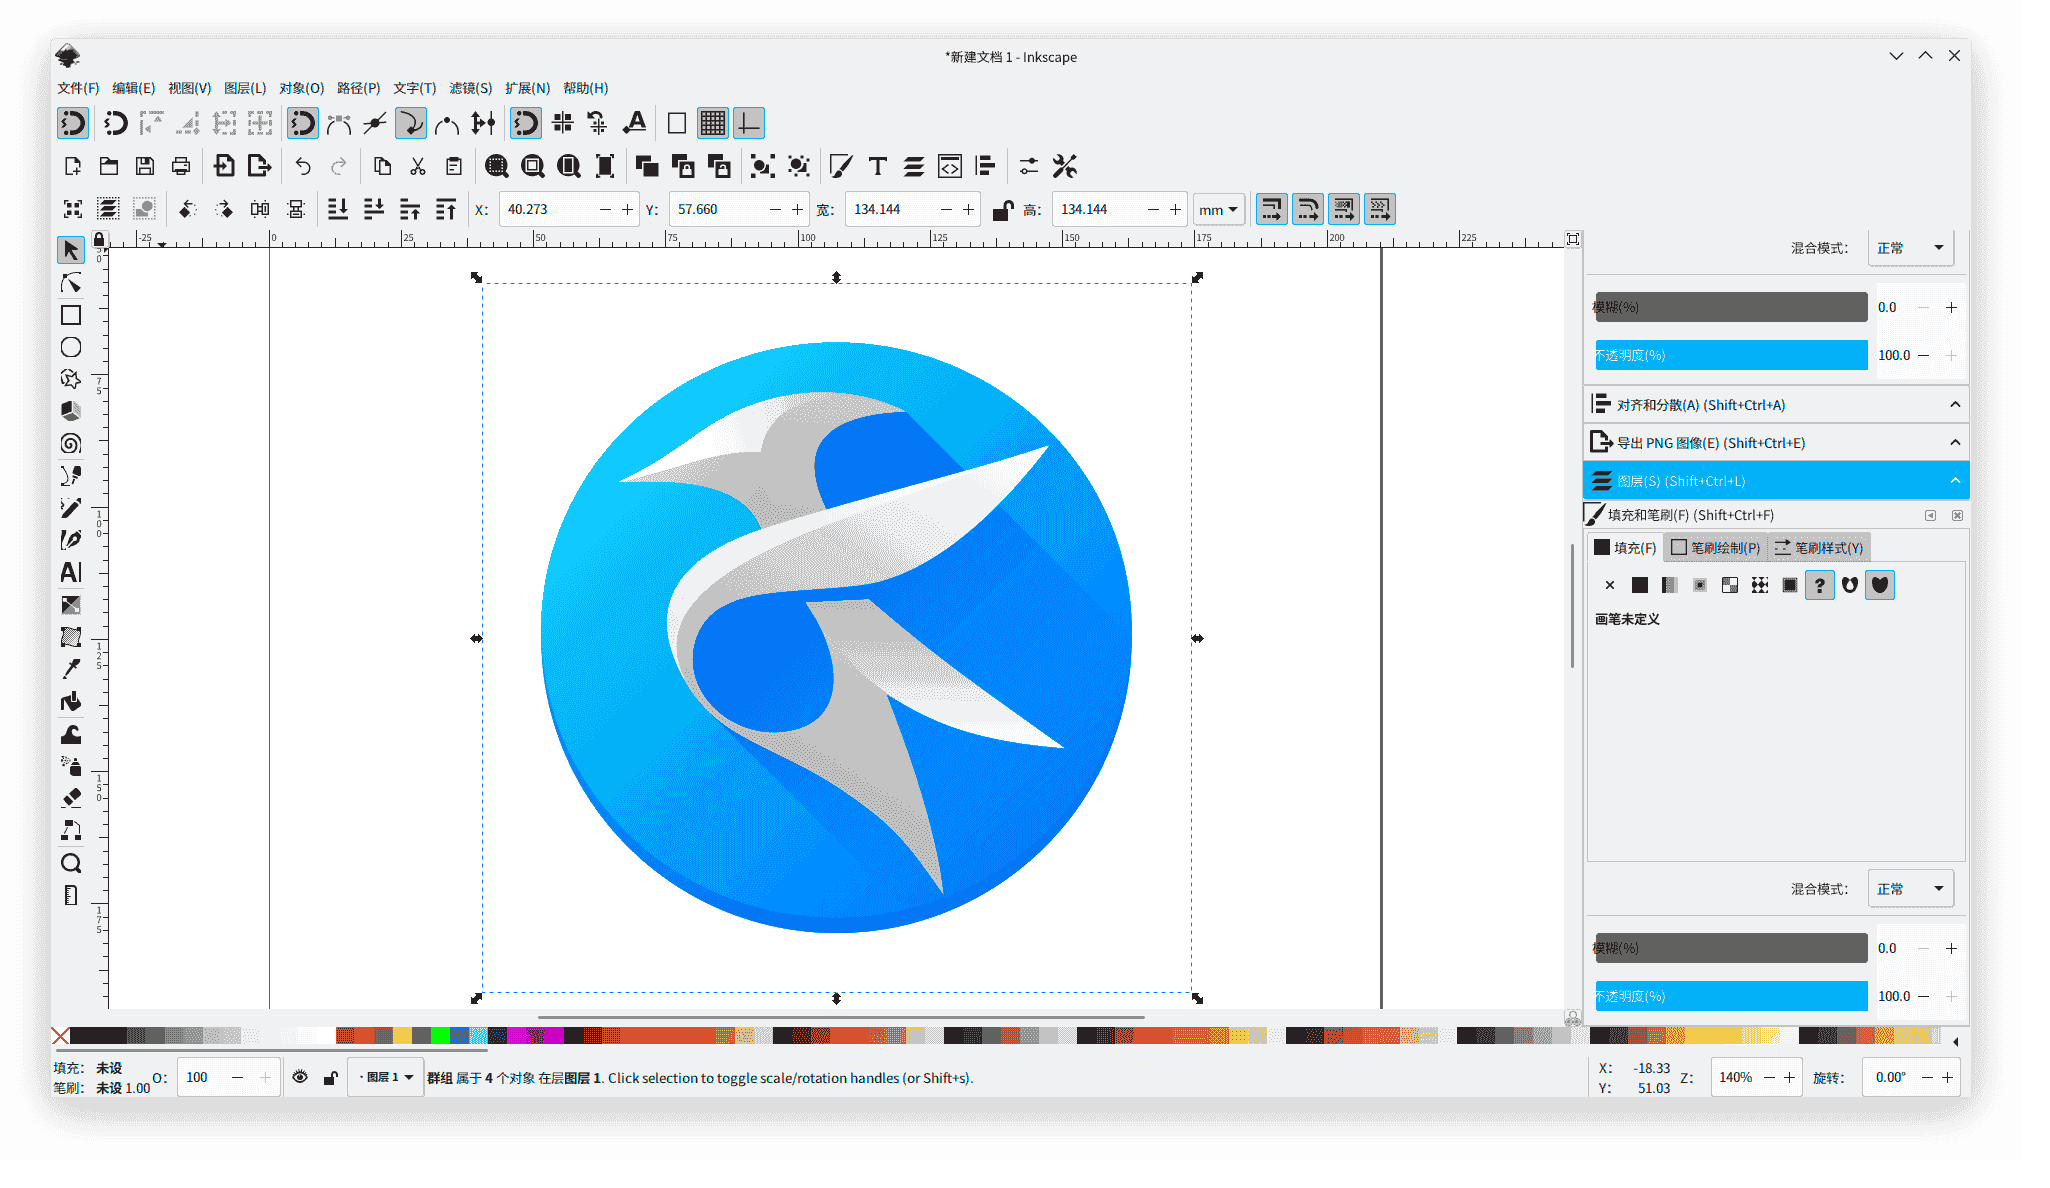Click the Undo arrow icon
Viewport: 2050px width, 1188px height.
303,166
